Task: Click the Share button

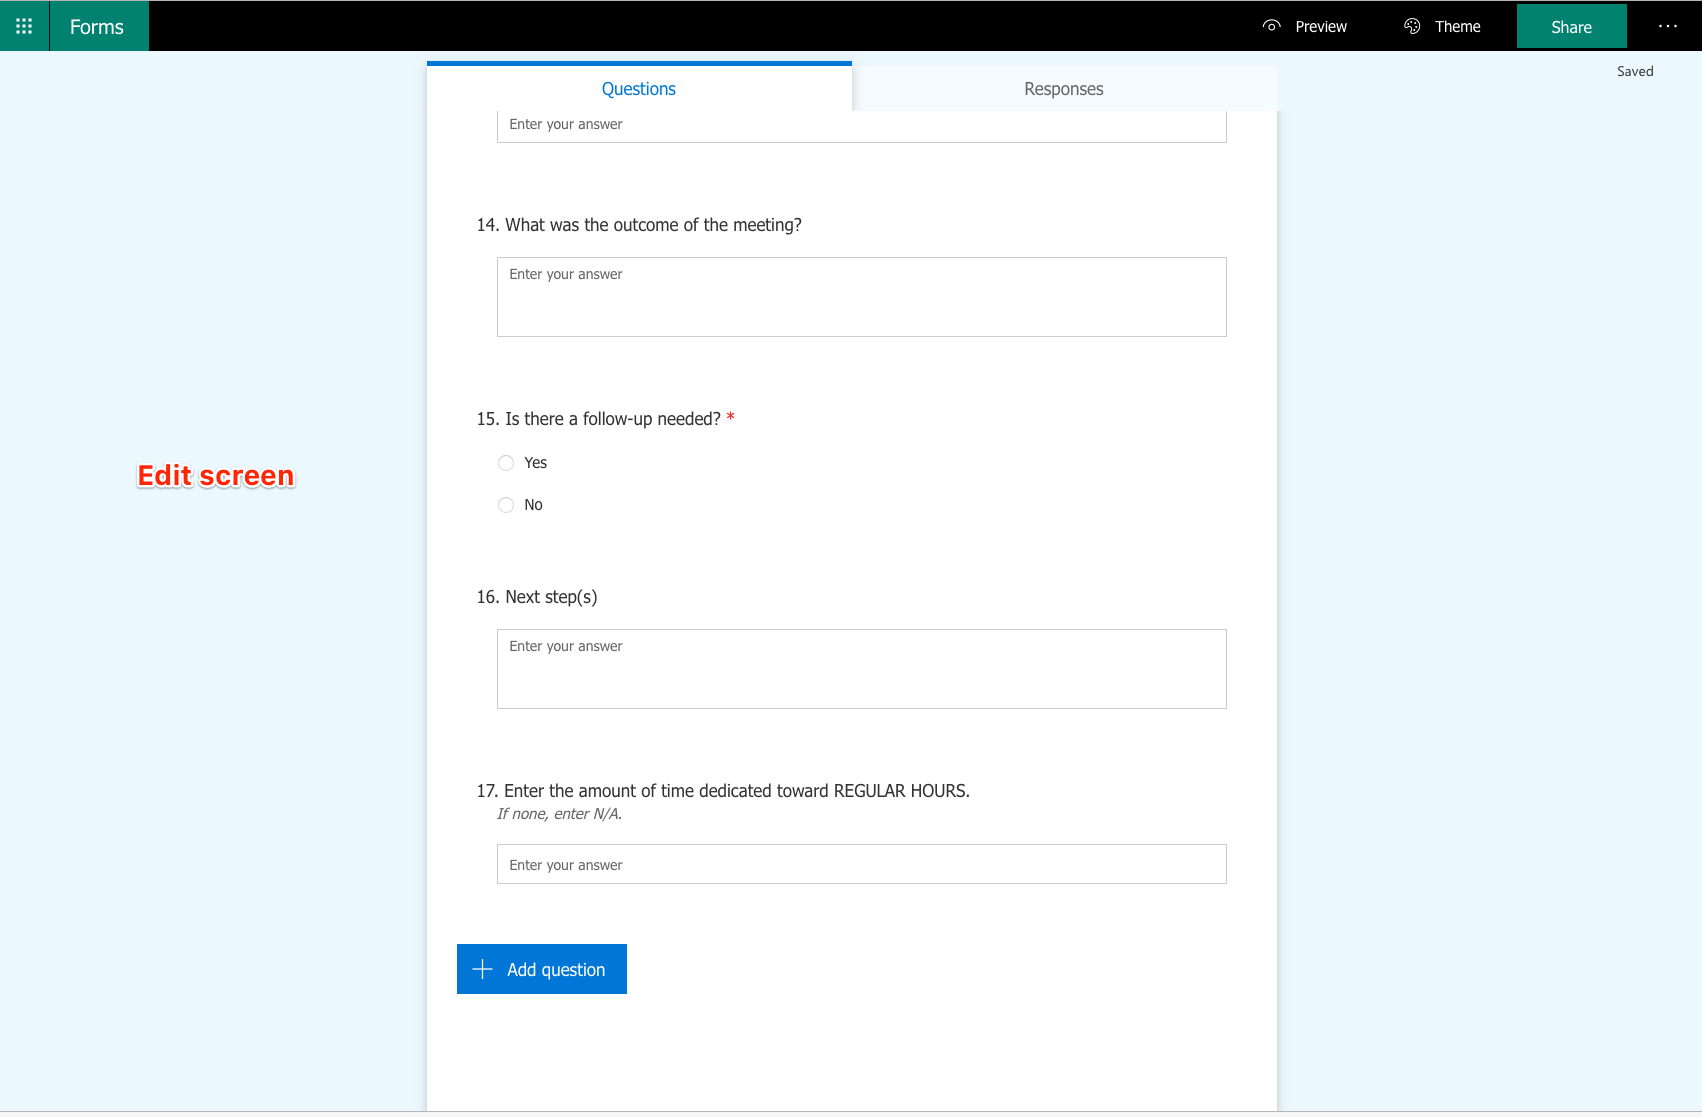Action: [1570, 26]
